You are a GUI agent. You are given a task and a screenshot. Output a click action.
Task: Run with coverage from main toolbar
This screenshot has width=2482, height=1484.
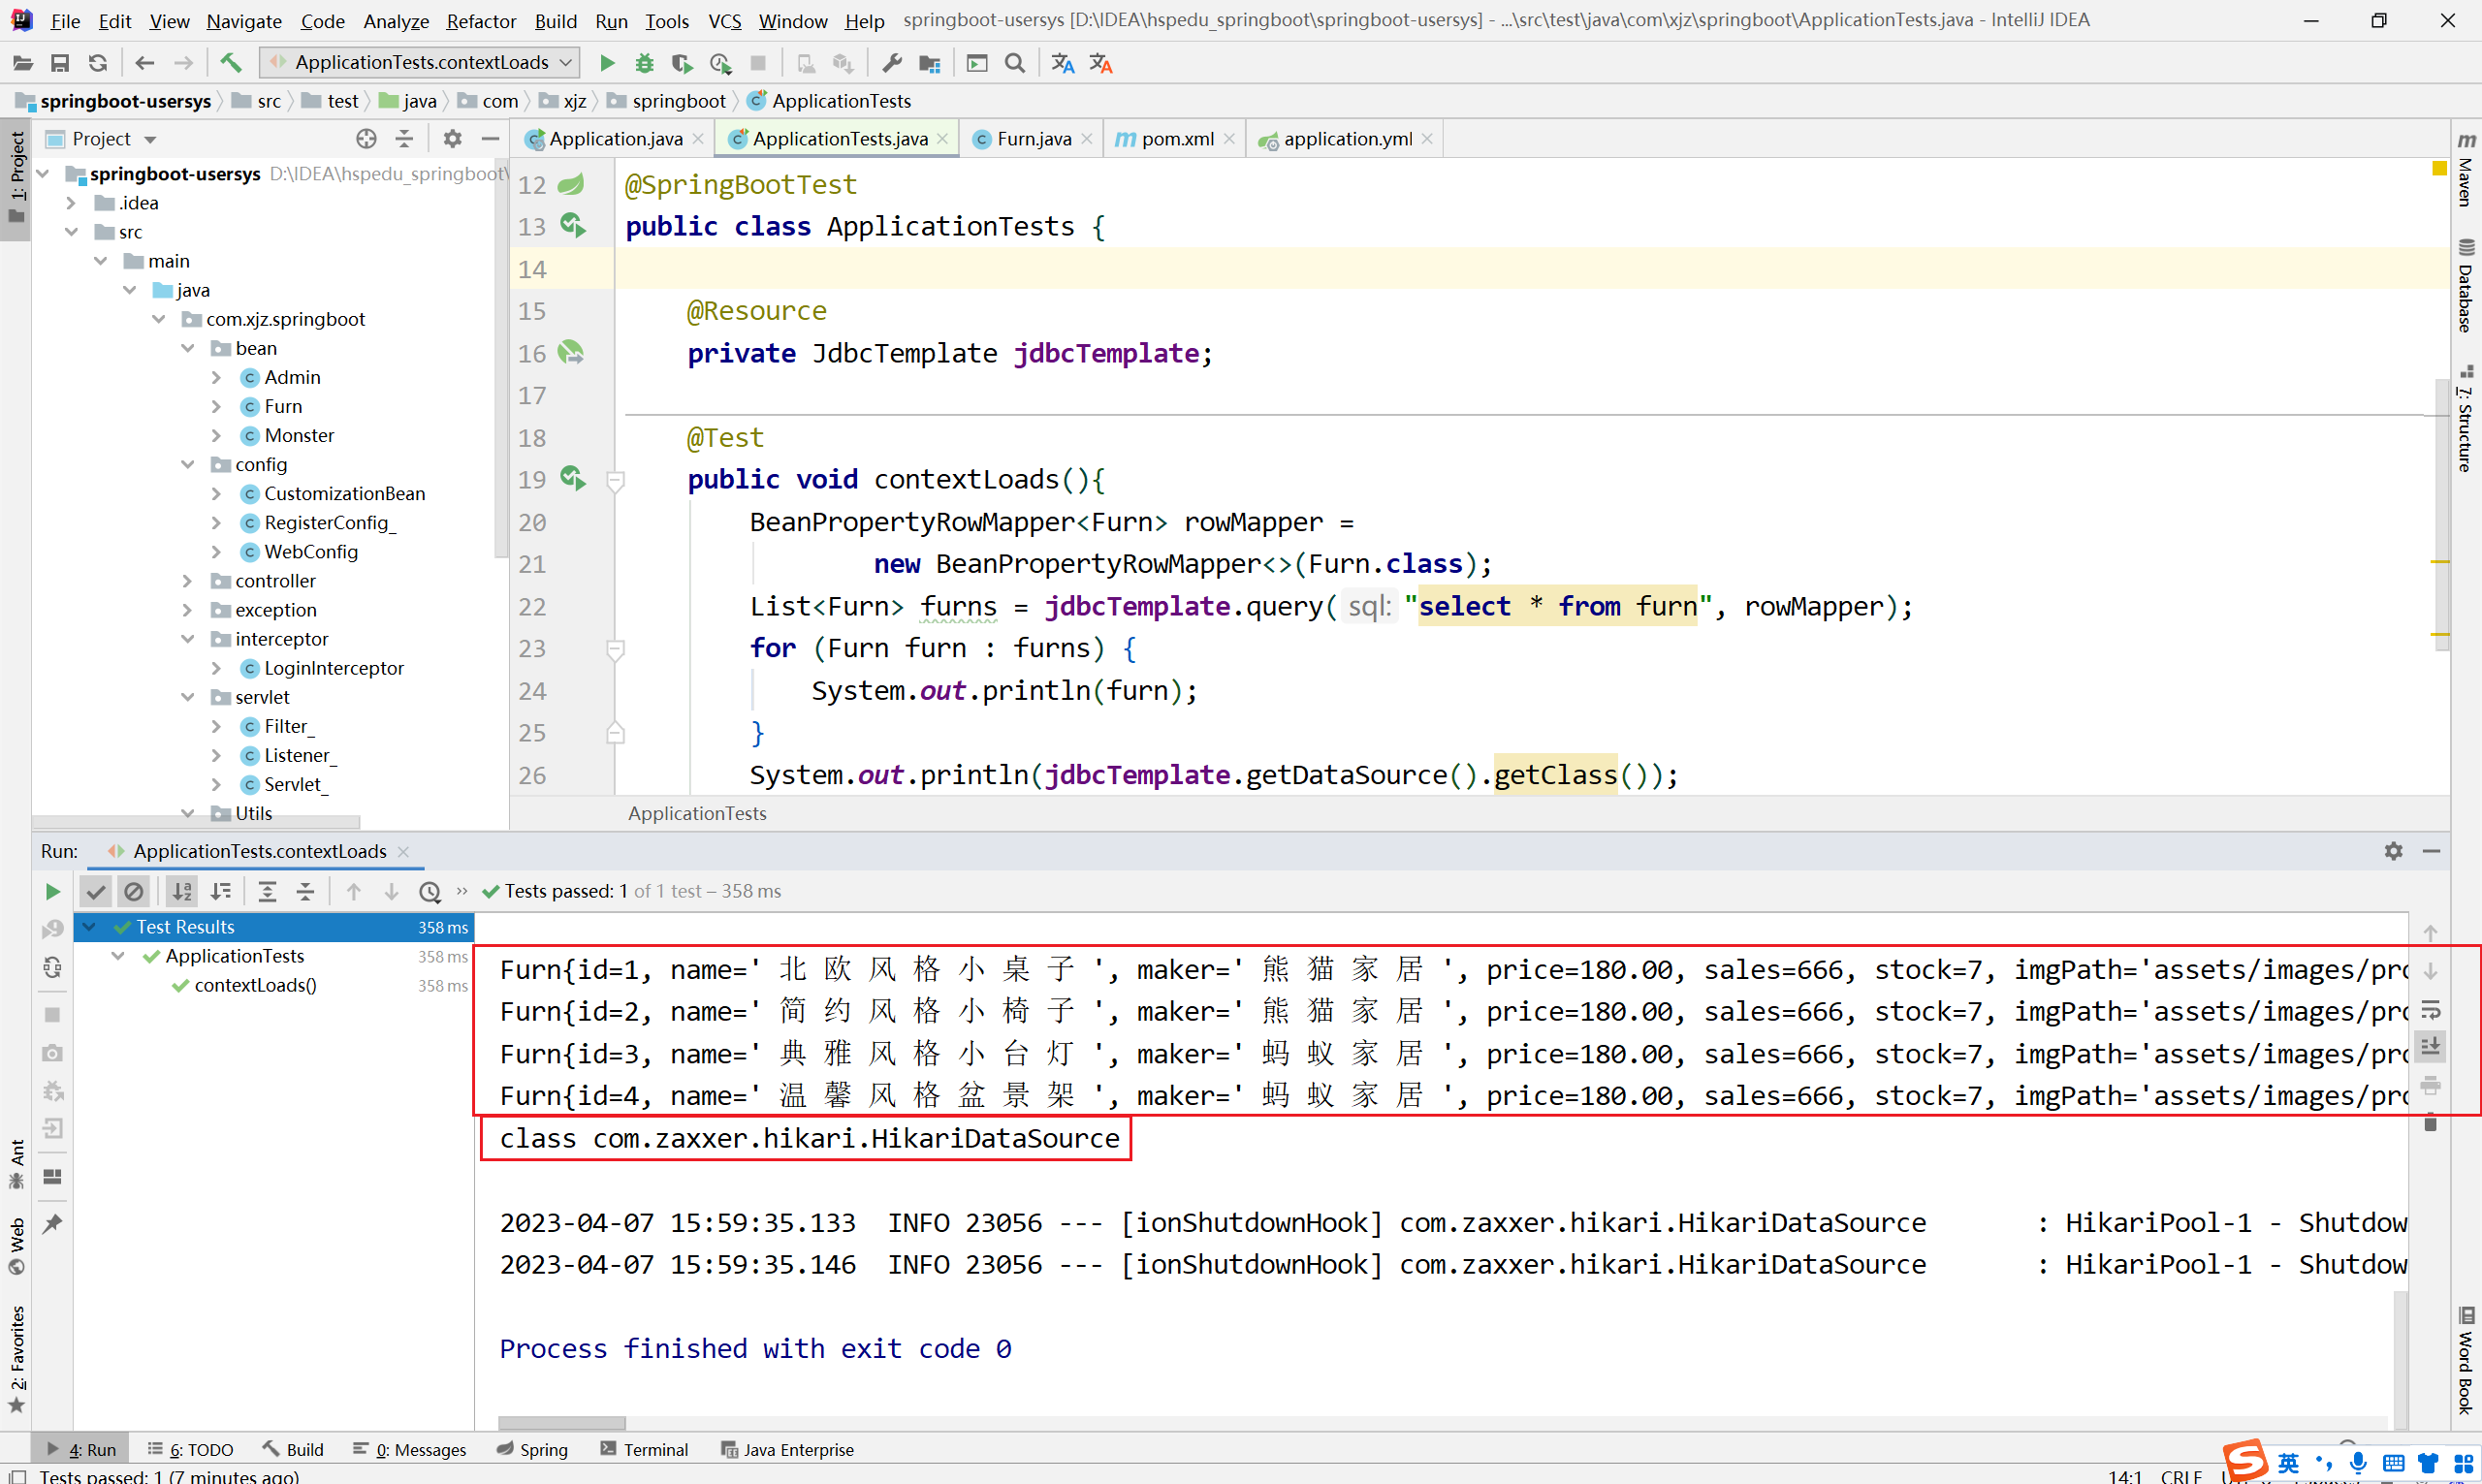point(682,63)
